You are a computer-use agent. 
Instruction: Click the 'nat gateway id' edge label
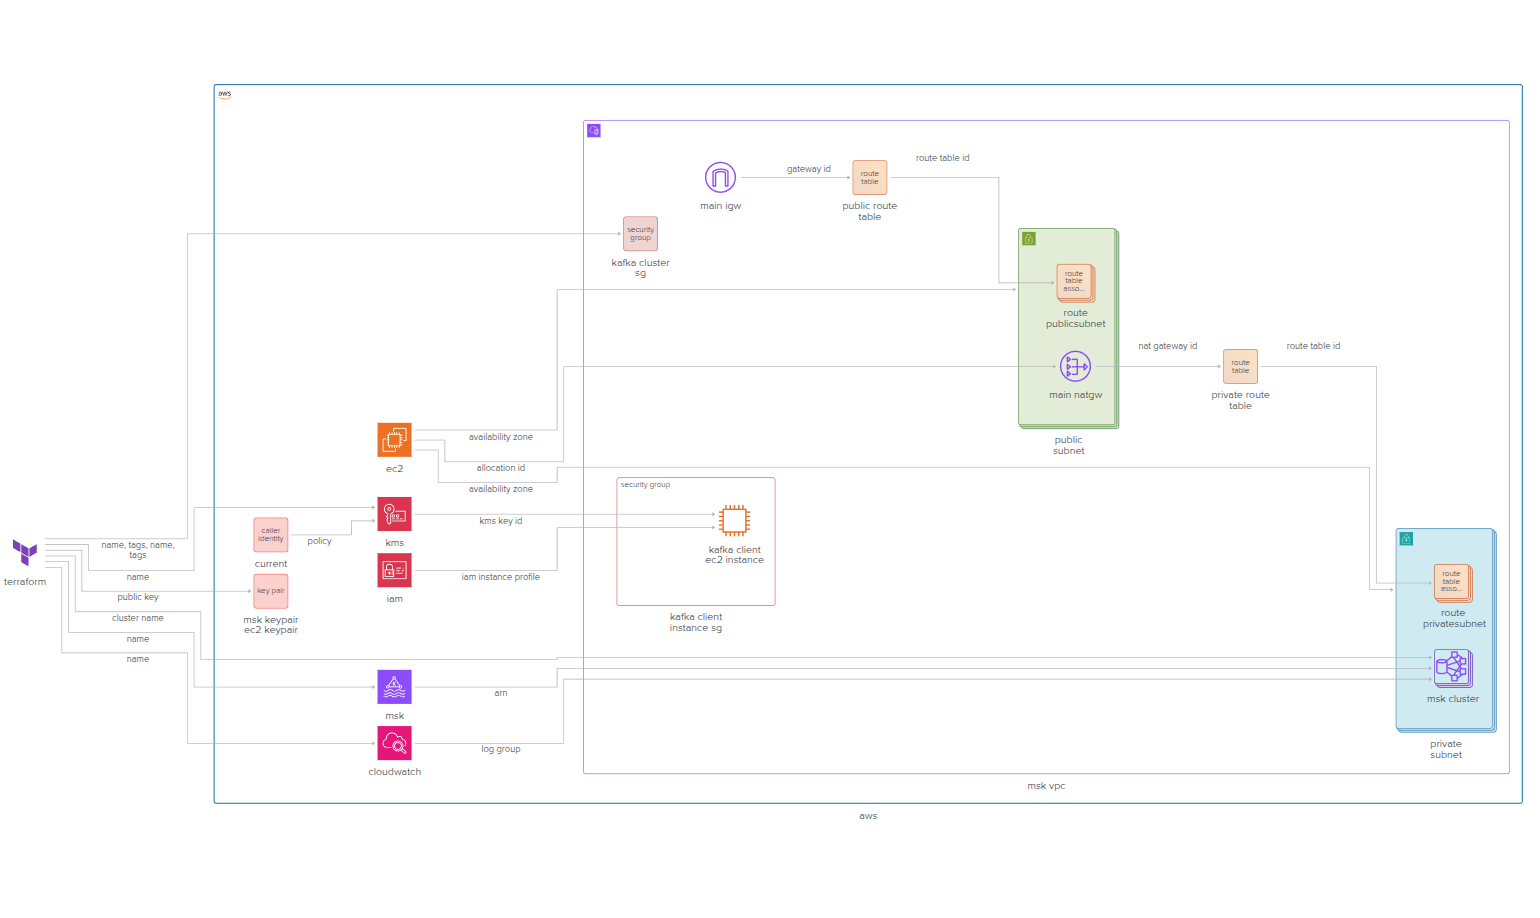1167,346
